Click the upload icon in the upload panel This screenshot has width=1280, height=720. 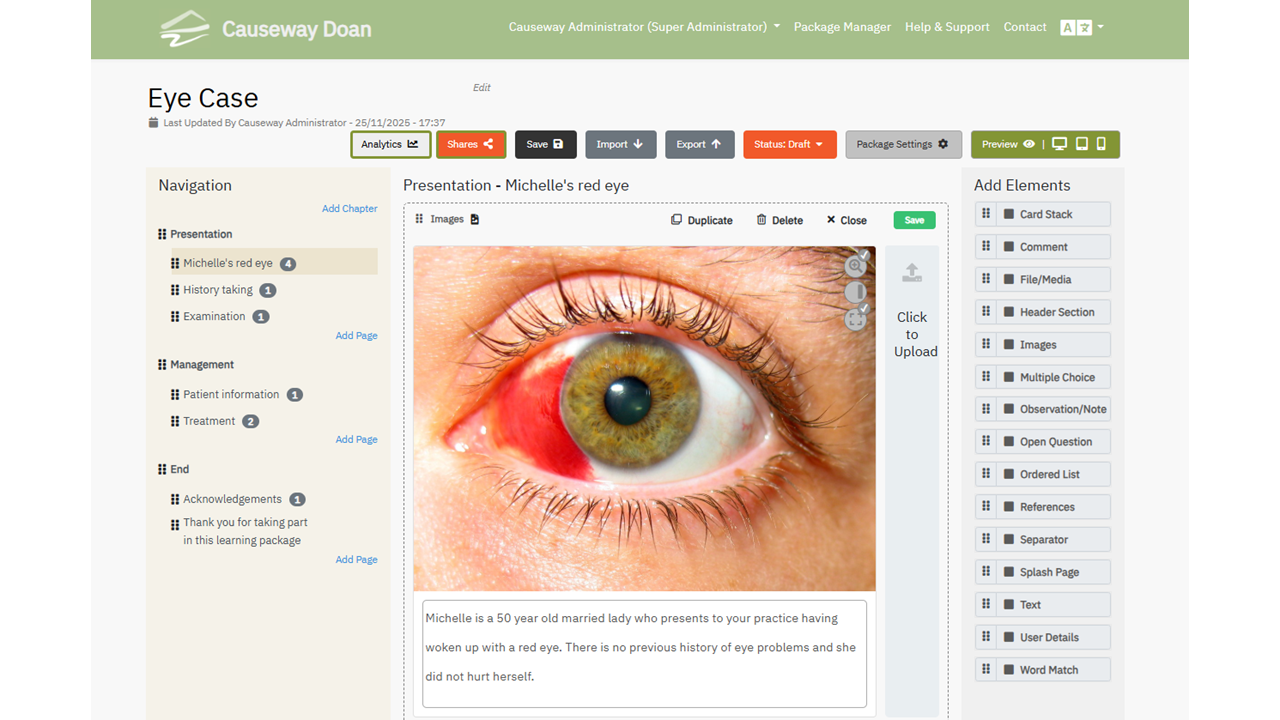(912, 273)
